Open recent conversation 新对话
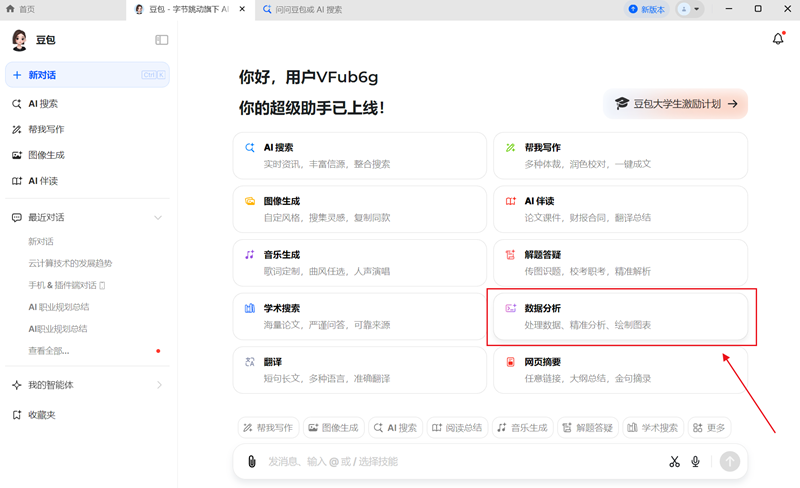Image resolution: width=800 pixels, height=488 pixels. click(41, 241)
